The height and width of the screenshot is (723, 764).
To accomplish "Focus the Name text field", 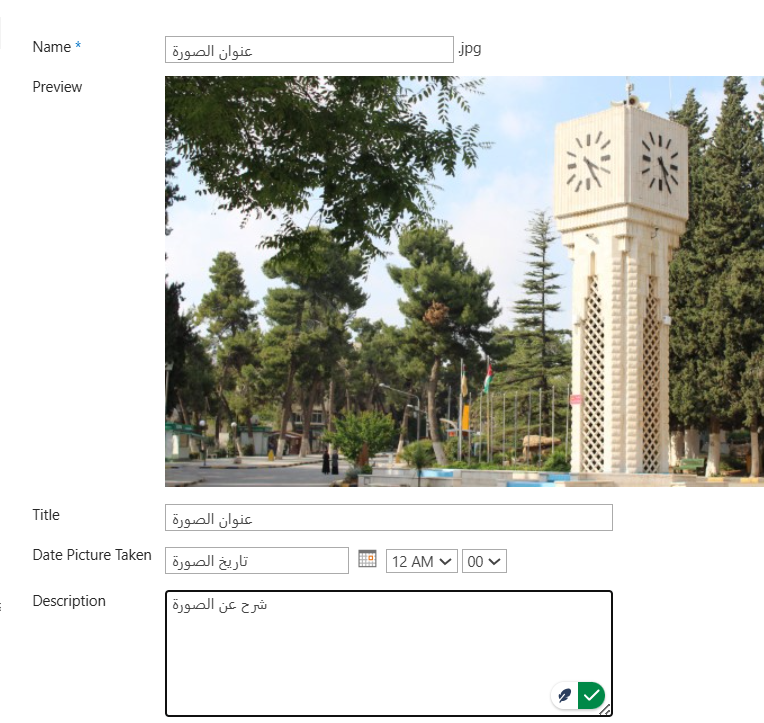I will coord(309,50).
